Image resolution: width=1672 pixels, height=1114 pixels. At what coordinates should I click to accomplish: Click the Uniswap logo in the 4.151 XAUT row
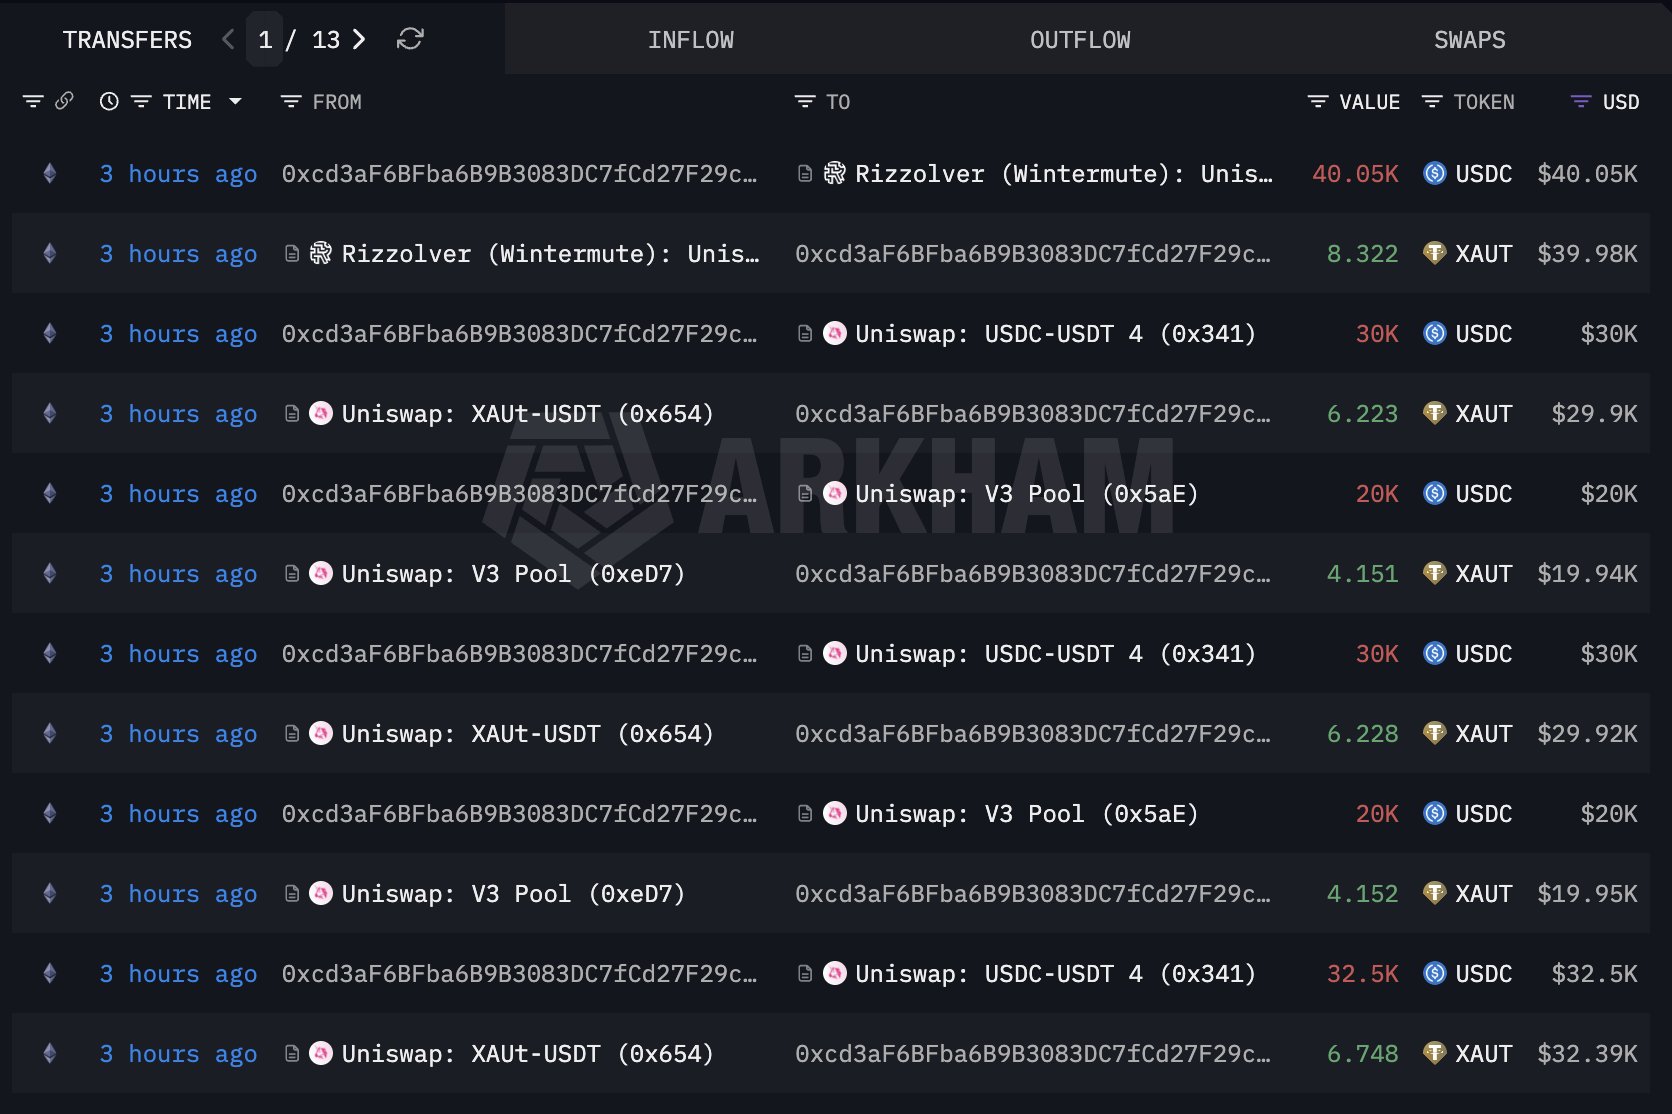tap(321, 573)
